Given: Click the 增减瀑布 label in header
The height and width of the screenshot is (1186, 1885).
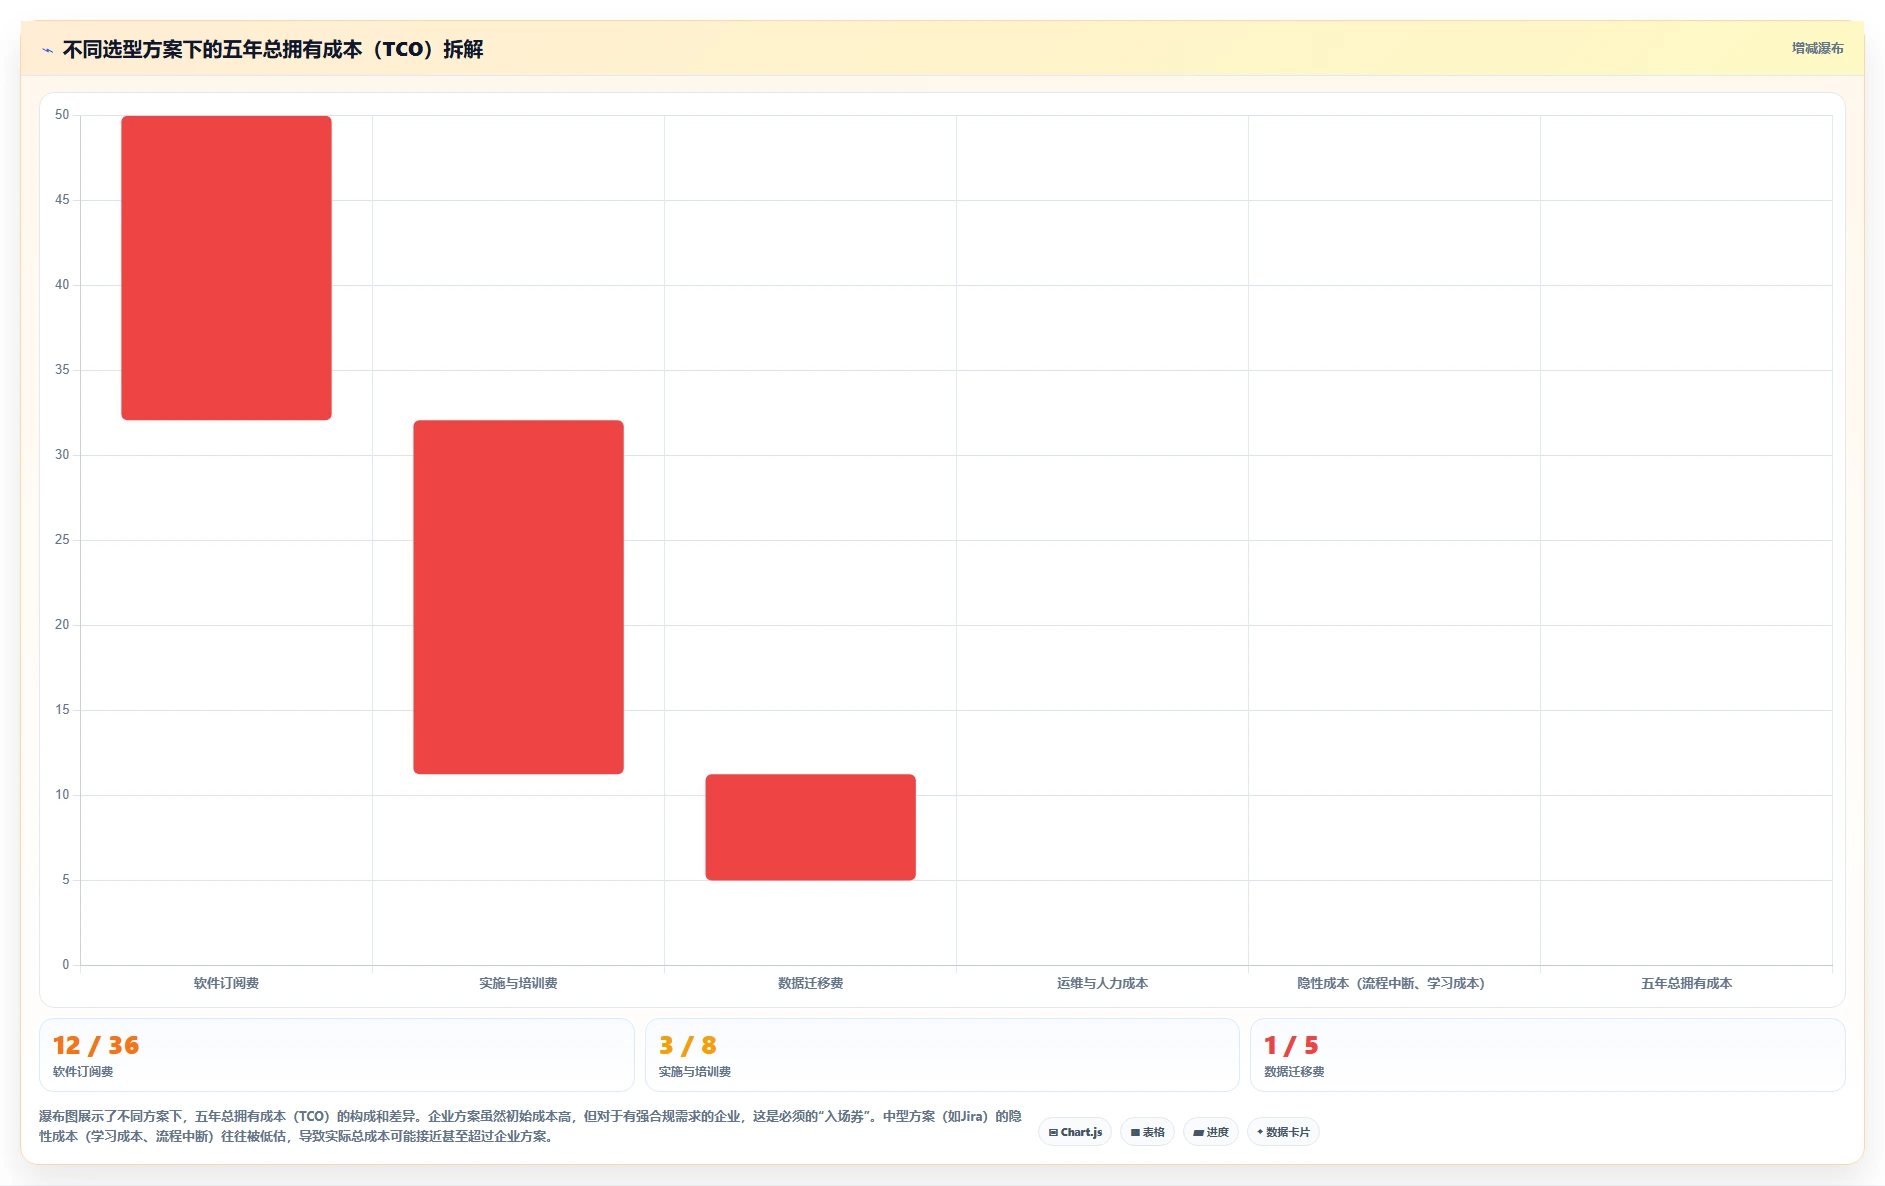Looking at the screenshot, I should pyautogui.click(x=1817, y=48).
